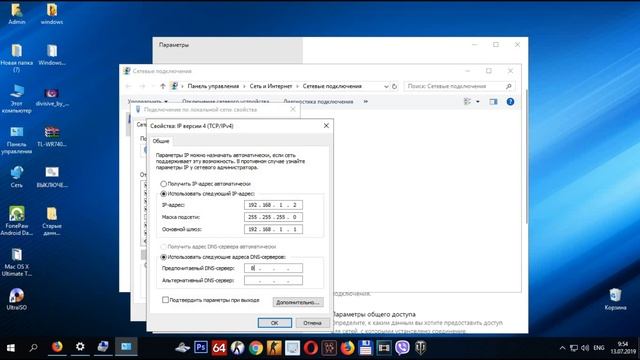Open the Opera browser taskbar icon
The width and height of the screenshot is (640, 360).
pyautogui.click(x=311, y=348)
